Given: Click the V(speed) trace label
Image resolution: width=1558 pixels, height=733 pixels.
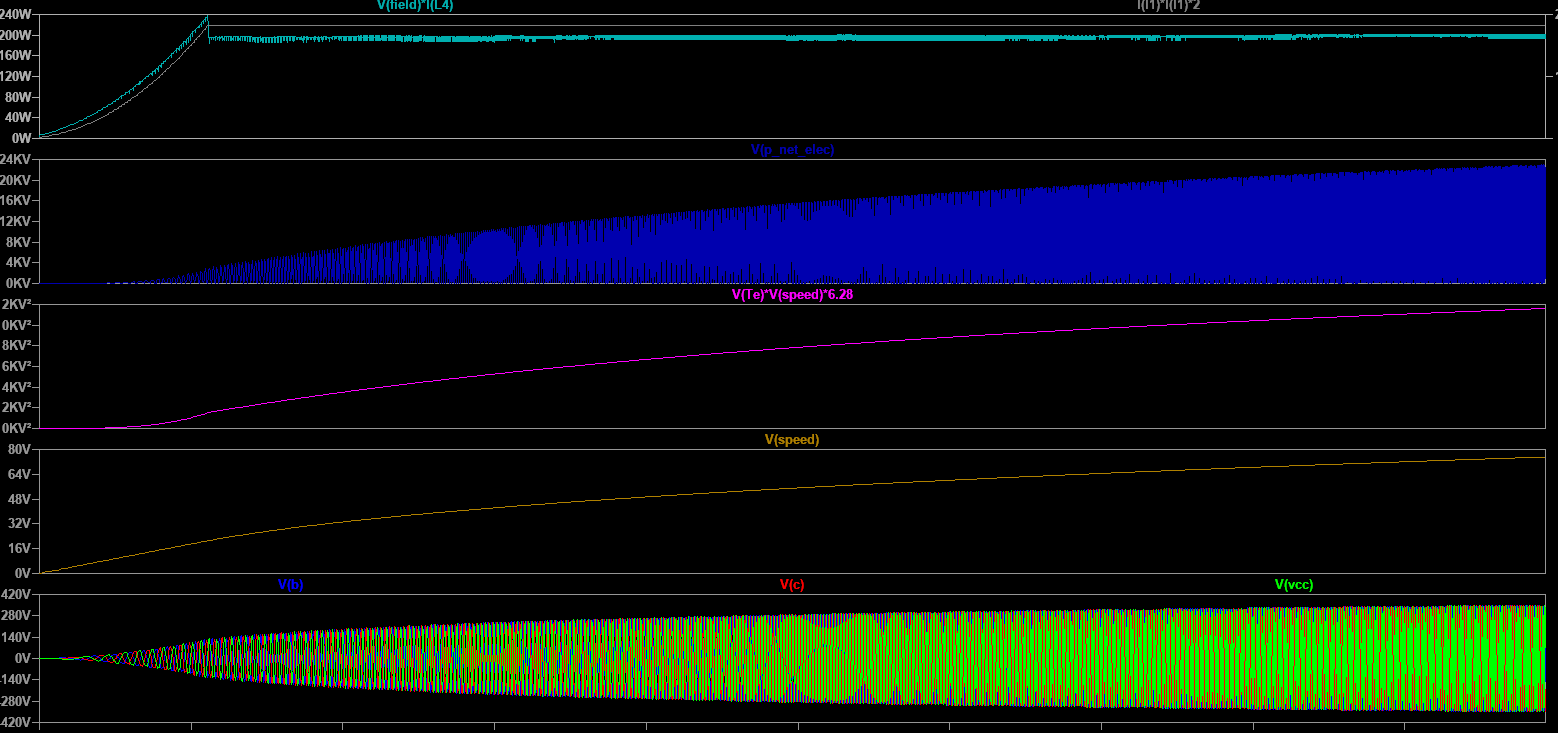Looking at the screenshot, I should (x=792, y=440).
